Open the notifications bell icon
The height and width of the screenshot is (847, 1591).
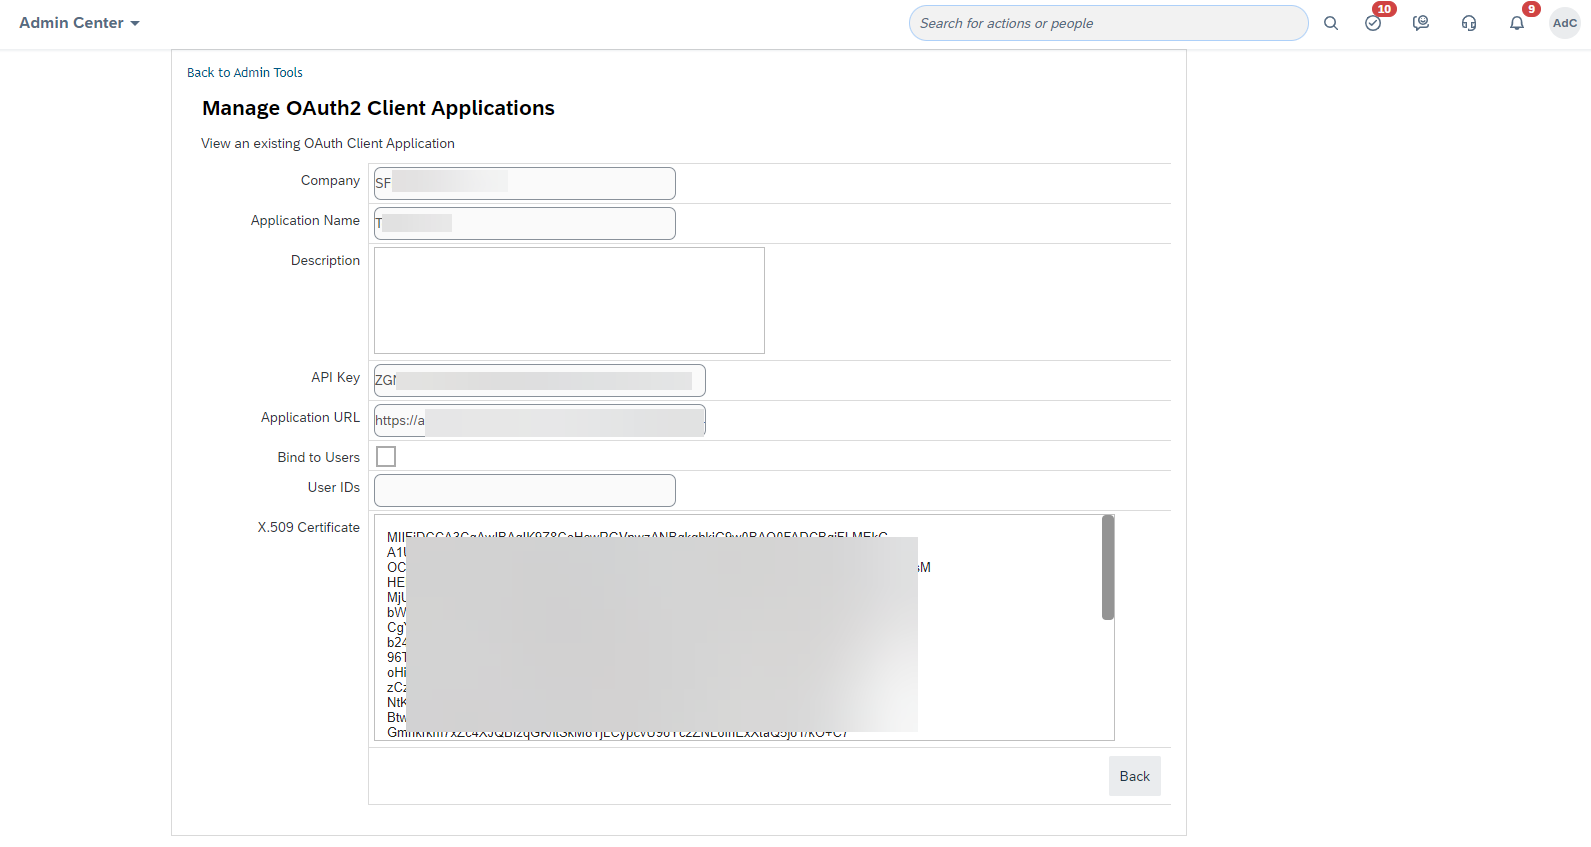pyautogui.click(x=1517, y=23)
